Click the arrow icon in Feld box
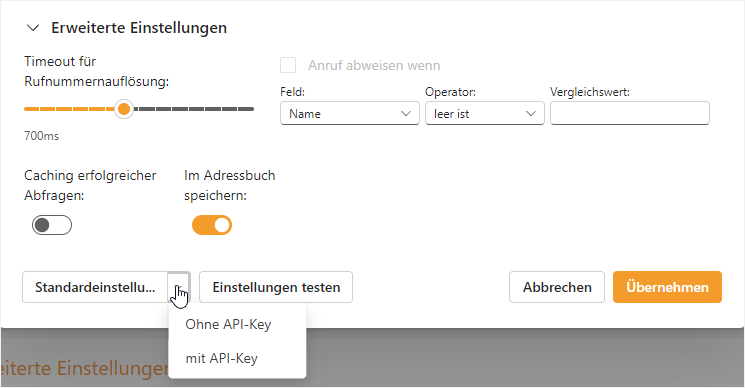The width and height of the screenshot is (745, 388). 406,114
